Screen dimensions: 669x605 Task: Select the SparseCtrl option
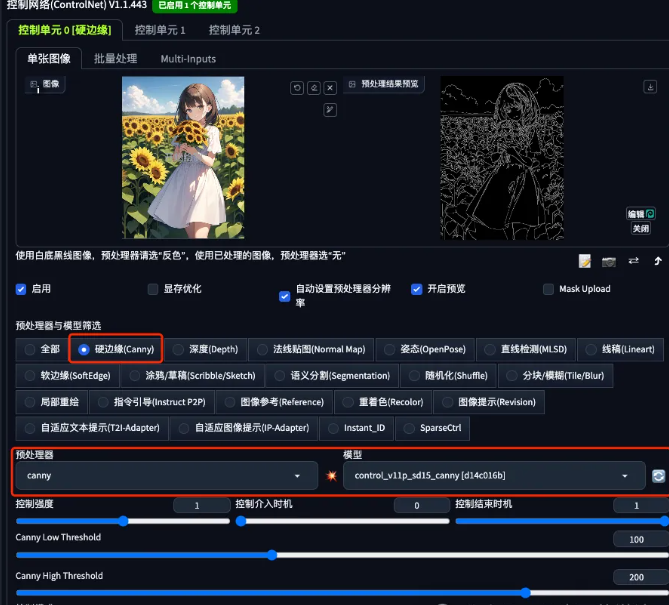433,428
